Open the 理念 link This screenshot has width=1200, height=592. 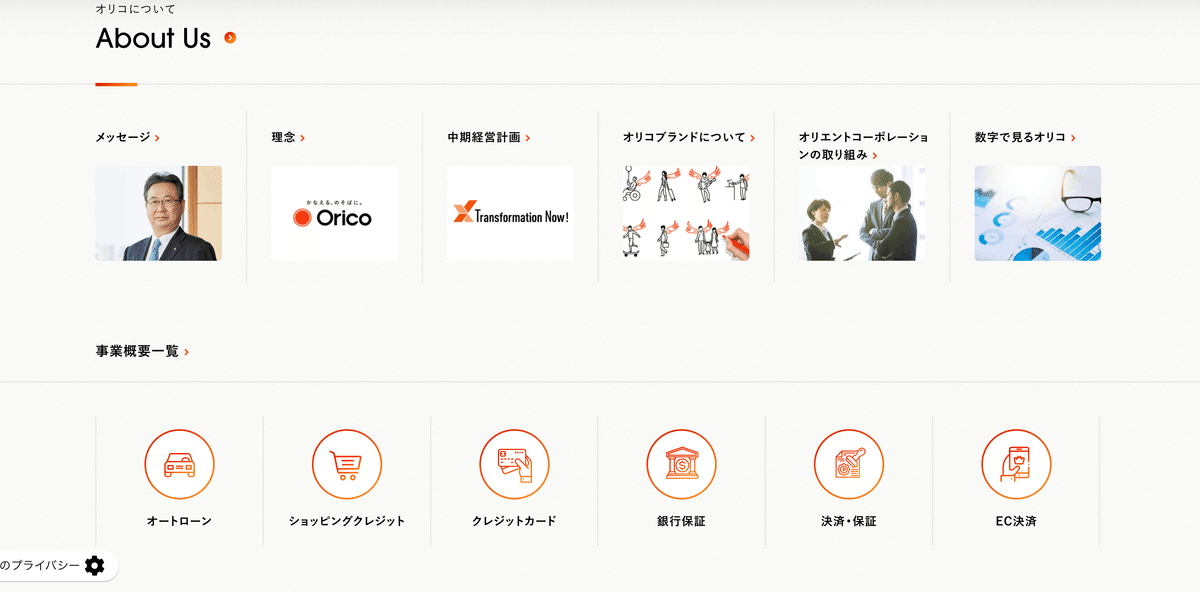pyautogui.click(x=288, y=137)
